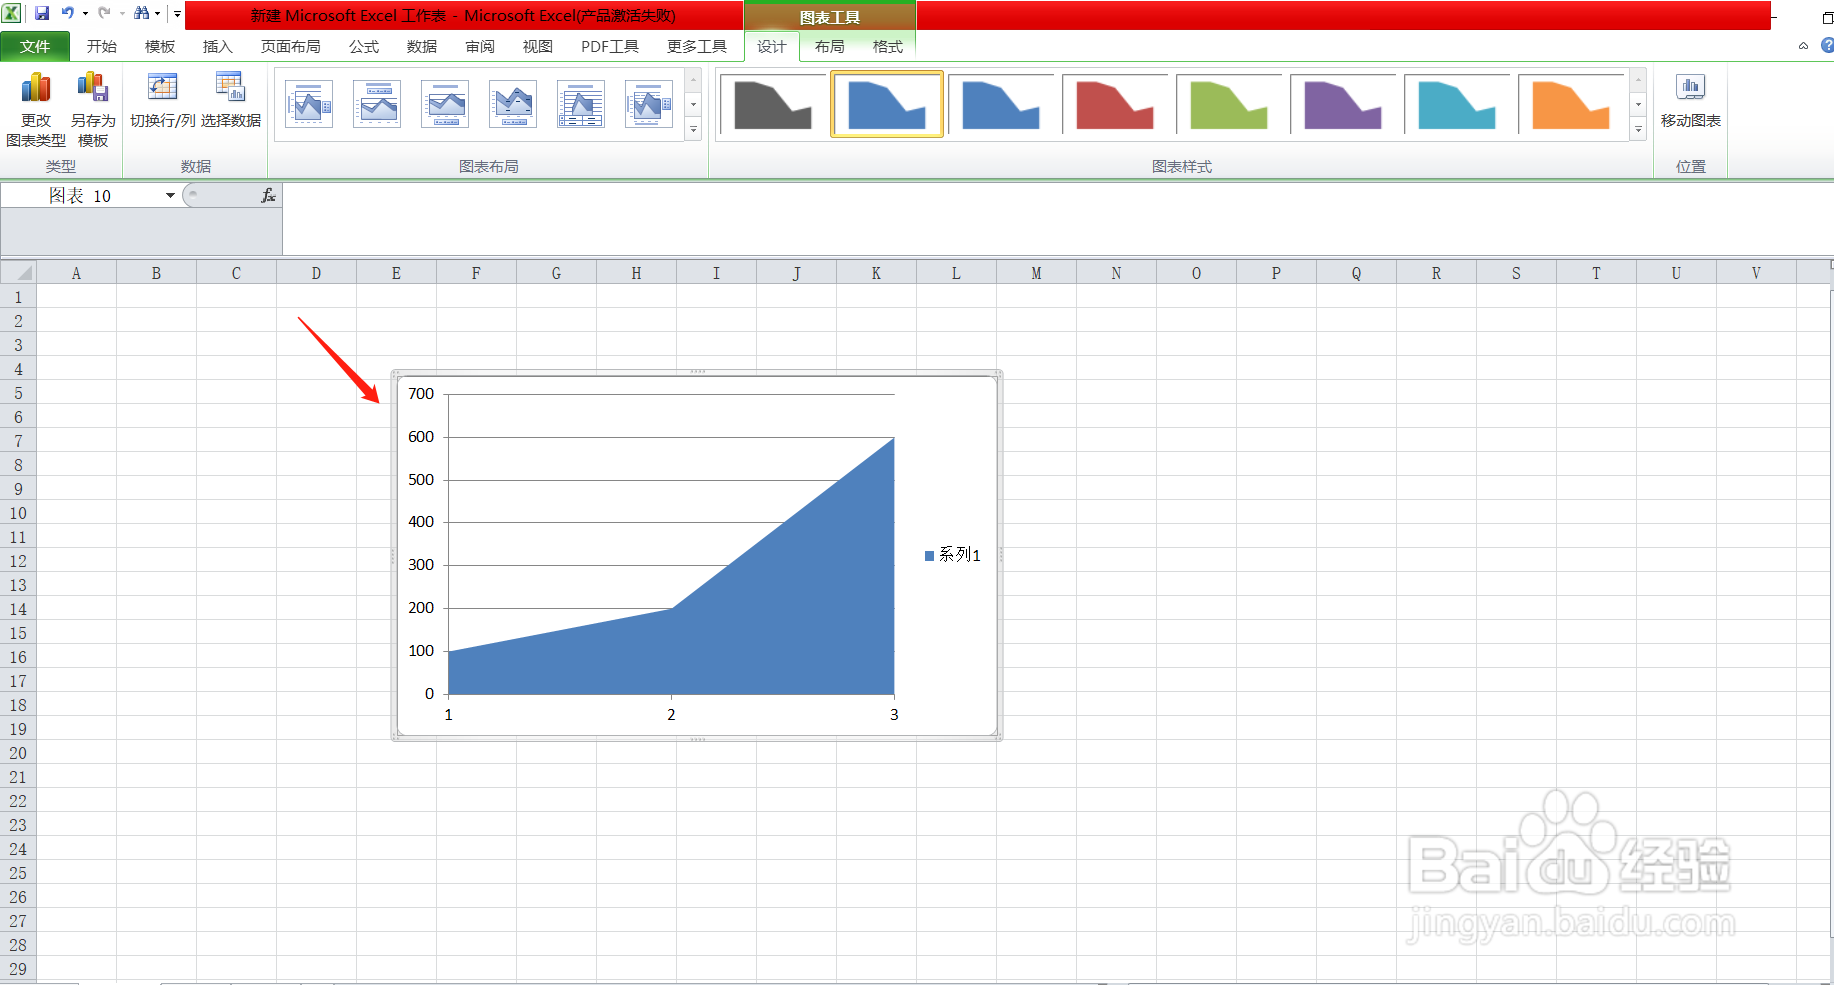Switch to the Page Layout (页面布局) tab
Image resolution: width=1834 pixels, height=985 pixels.
coord(291,47)
